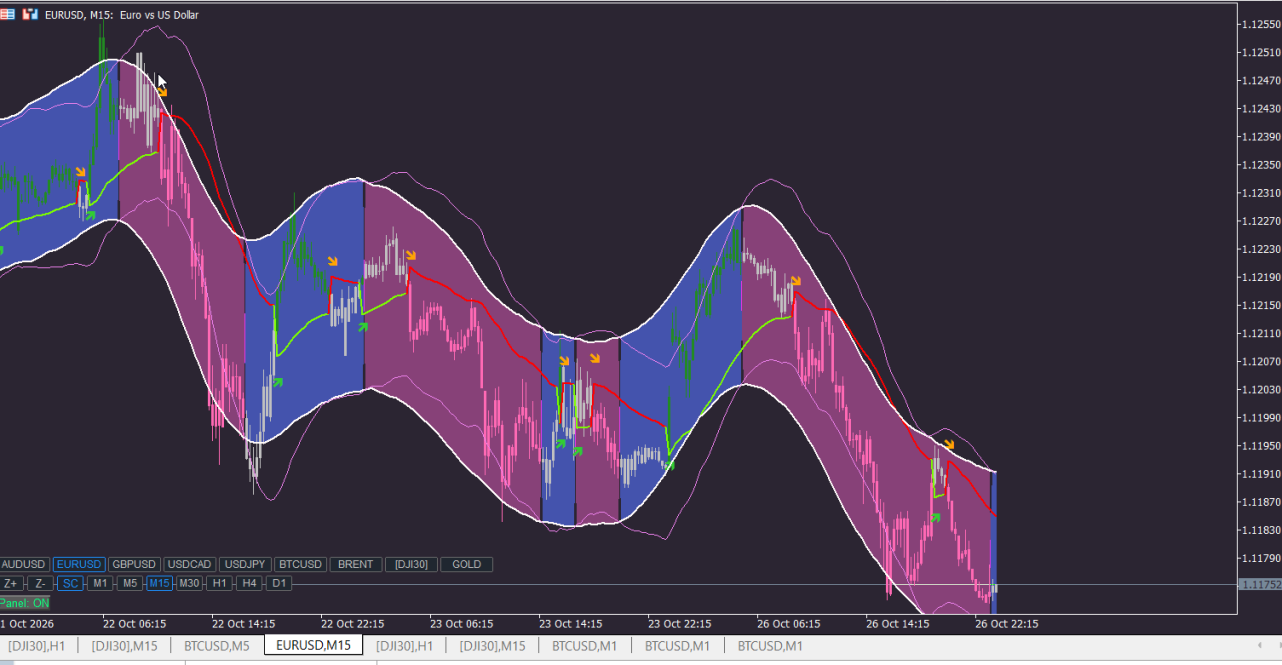The height and width of the screenshot is (665, 1282).
Task: Pick the [DJI30] symbol button in the panel
Action: (x=411, y=564)
